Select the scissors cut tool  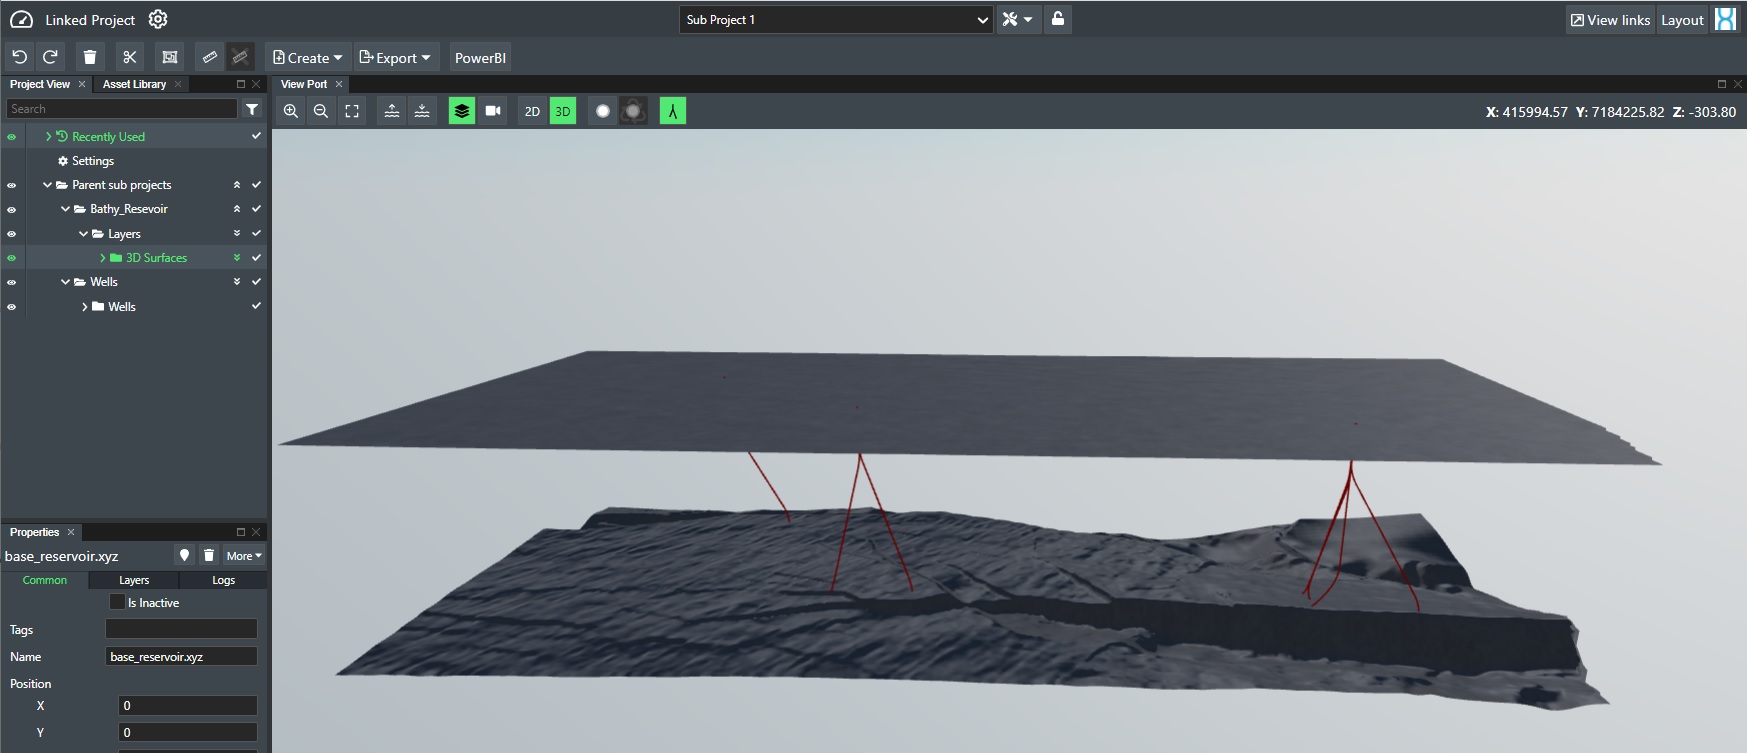(130, 57)
